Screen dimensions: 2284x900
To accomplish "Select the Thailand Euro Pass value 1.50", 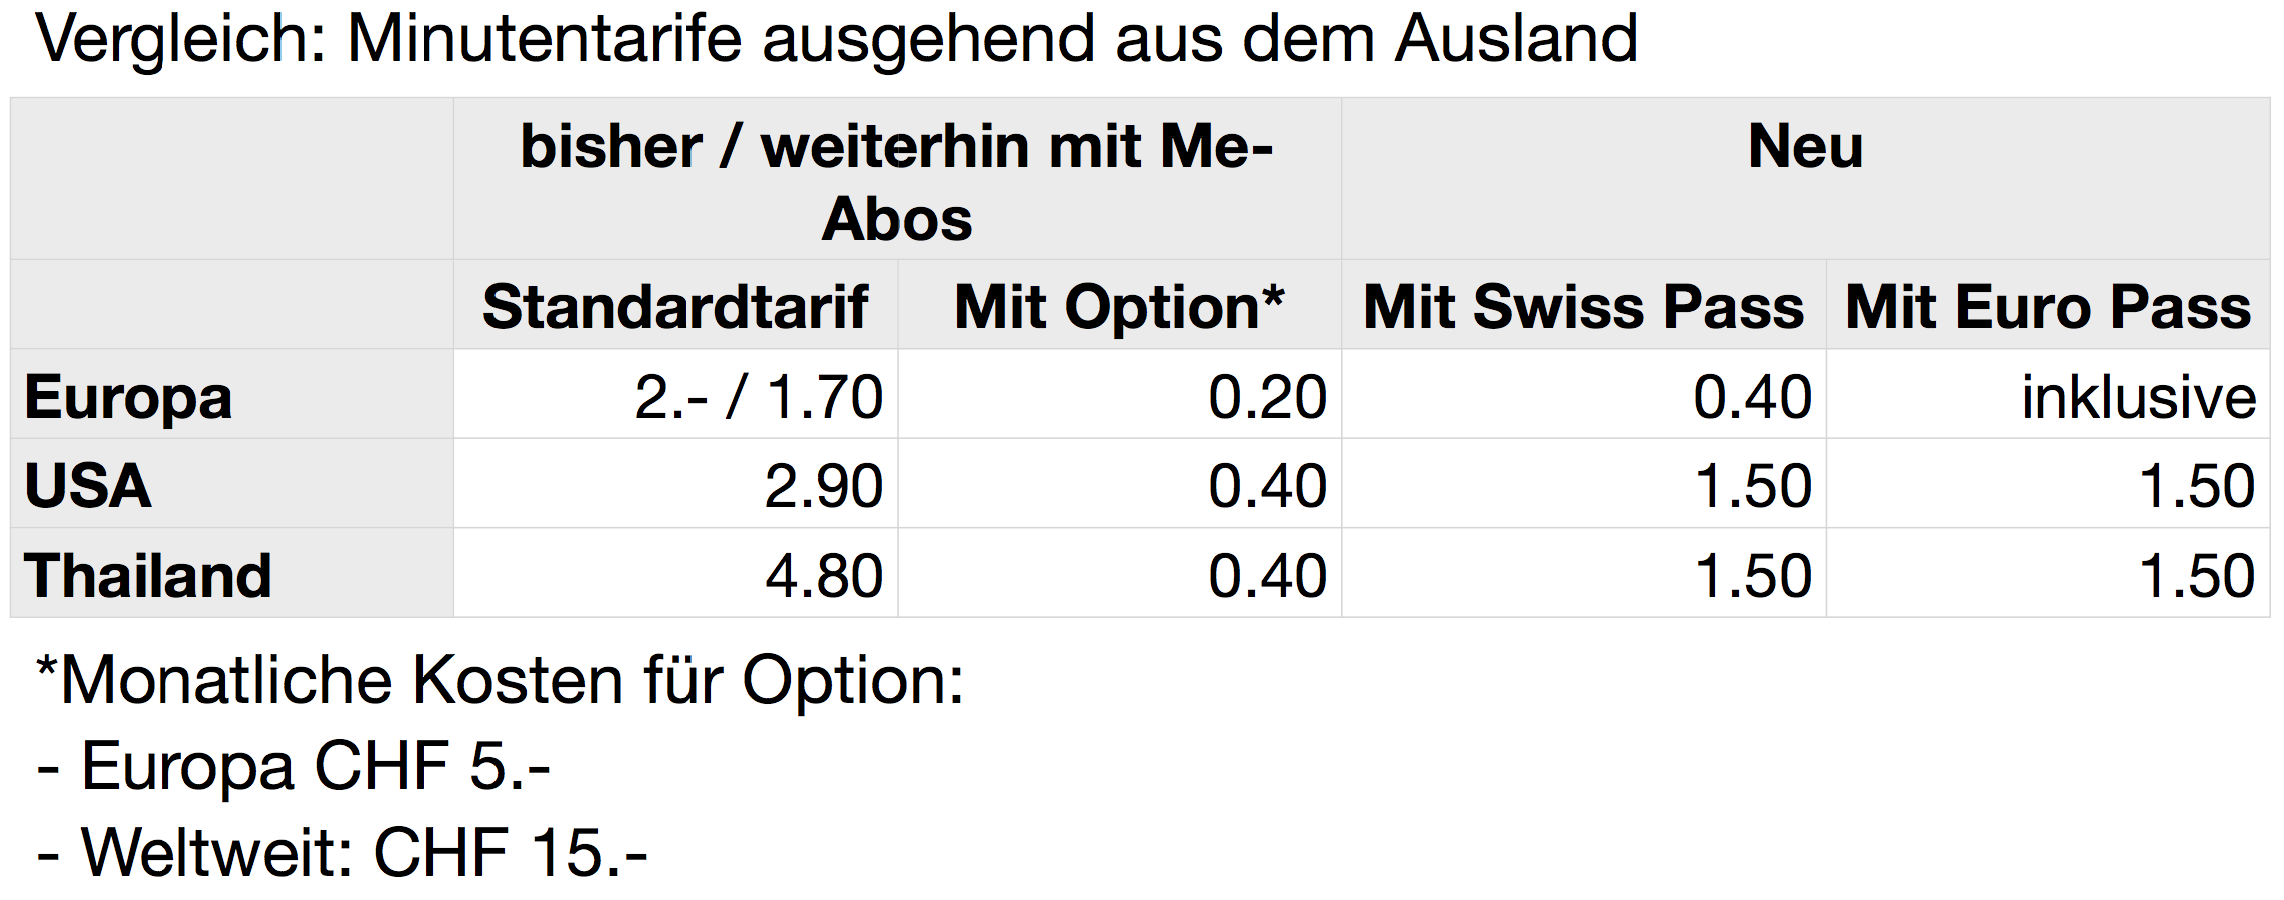I will click(x=2196, y=576).
